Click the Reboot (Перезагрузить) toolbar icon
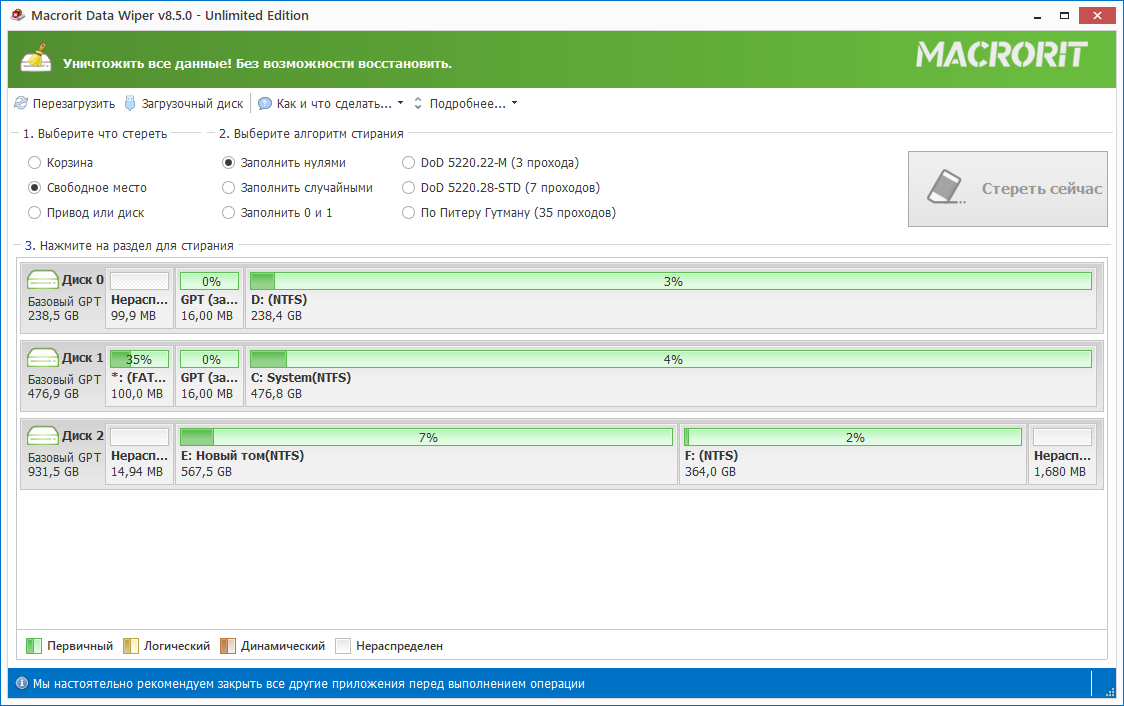The width and height of the screenshot is (1124, 706). (x=21, y=103)
